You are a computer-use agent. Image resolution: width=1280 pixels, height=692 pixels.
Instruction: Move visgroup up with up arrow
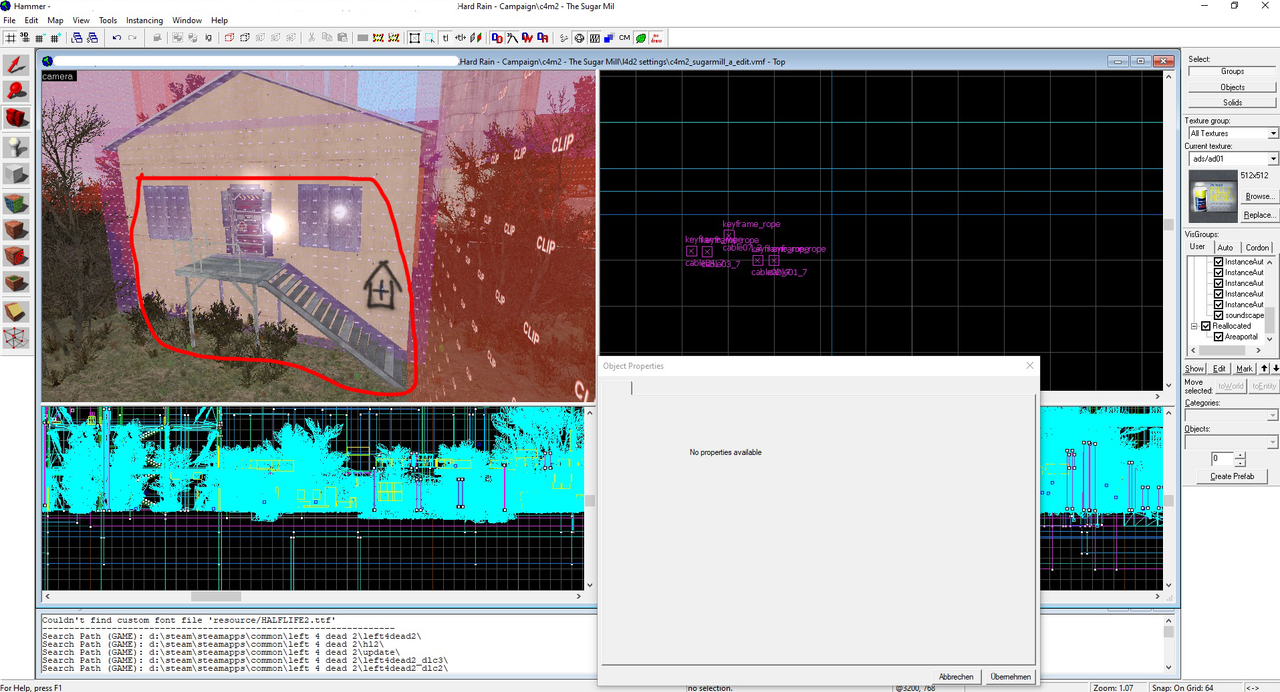click(x=1263, y=369)
